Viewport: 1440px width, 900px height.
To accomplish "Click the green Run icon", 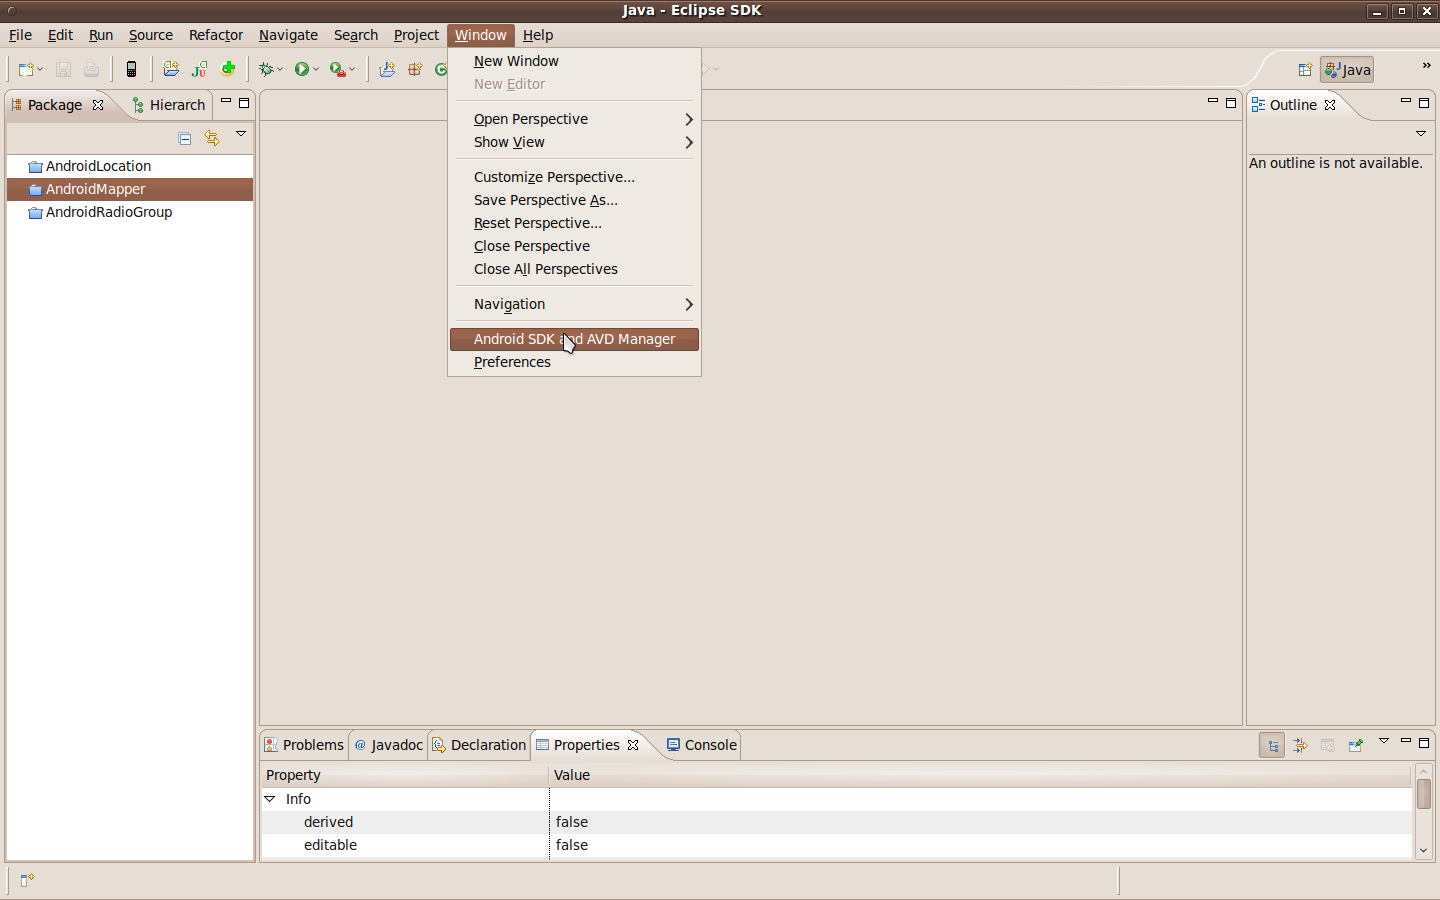I will click(x=301, y=69).
